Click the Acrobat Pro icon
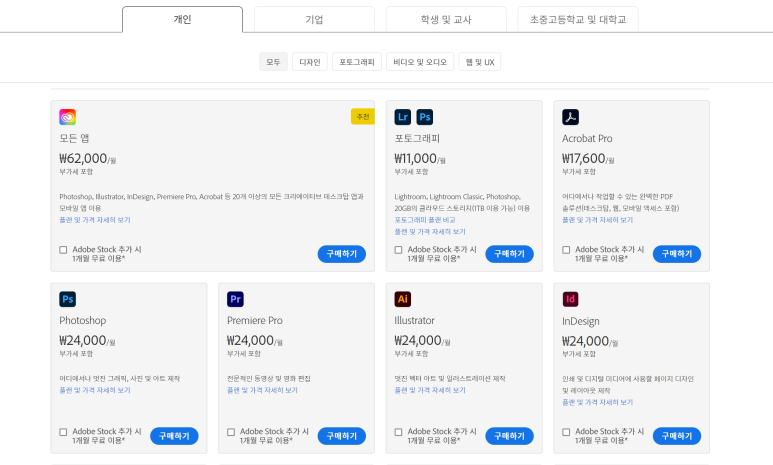This screenshot has height=465, width=773. coord(570,117)
